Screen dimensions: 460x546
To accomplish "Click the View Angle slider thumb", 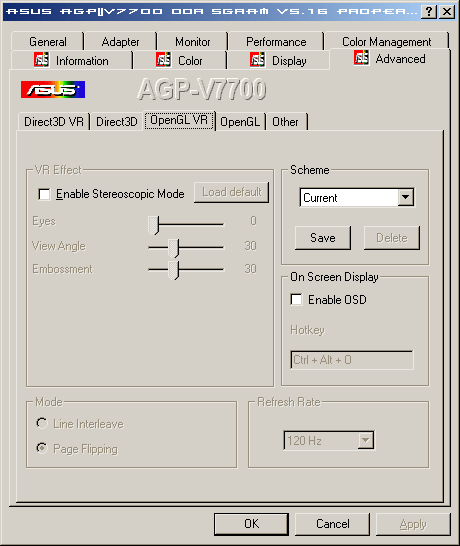I will 173,248.
